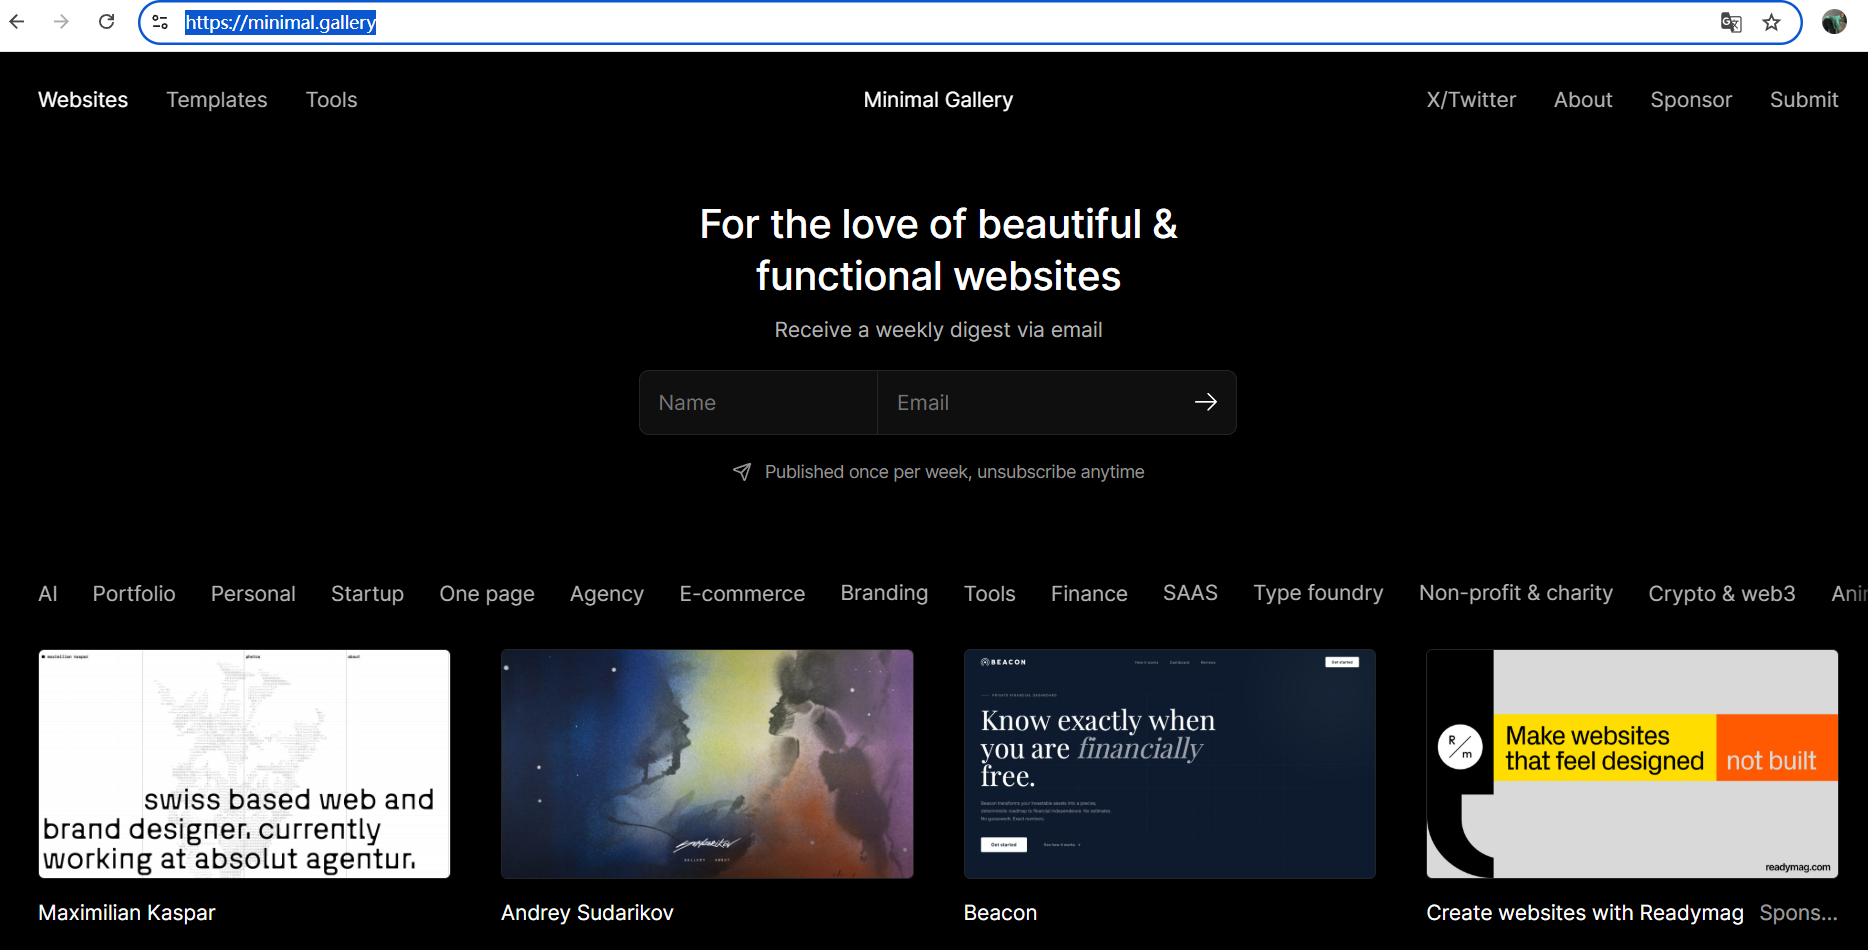Focus the Name input field
The image size is (1868, 950).
click(x=758, y=403)
